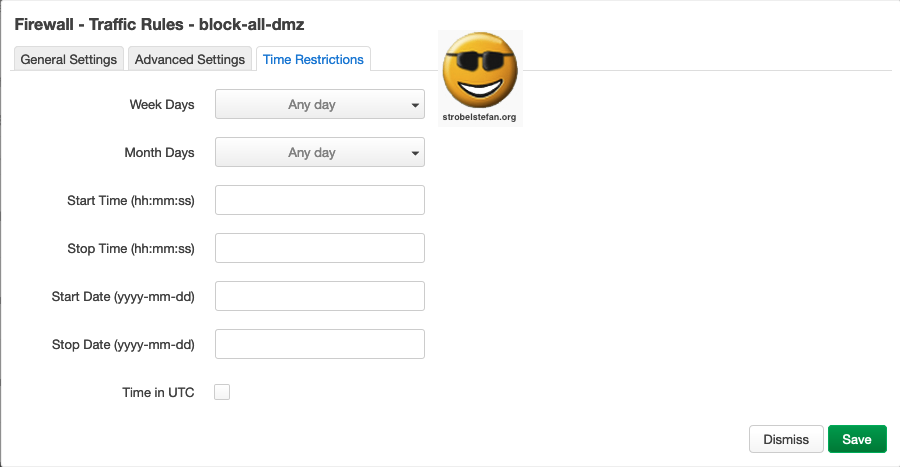Viewport: 900px width, 467px height.
Task: Enable the Time in UTC checkbox
Action: (222, 392)
